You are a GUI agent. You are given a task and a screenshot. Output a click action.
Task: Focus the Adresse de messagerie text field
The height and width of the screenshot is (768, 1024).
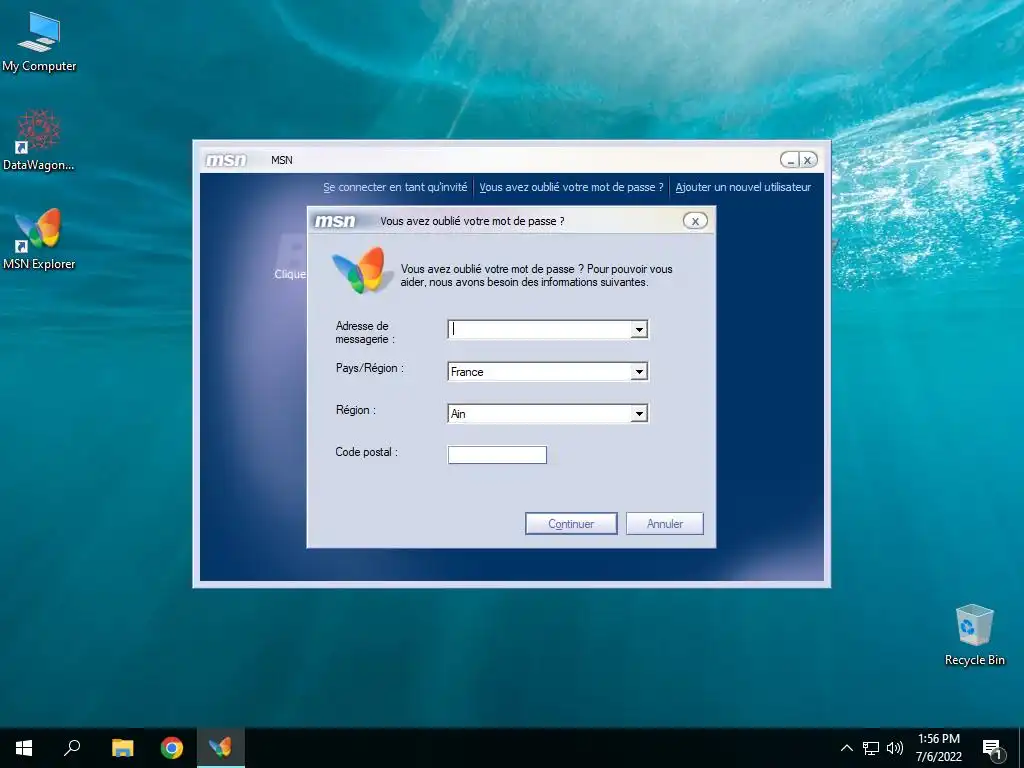point(539,330)
